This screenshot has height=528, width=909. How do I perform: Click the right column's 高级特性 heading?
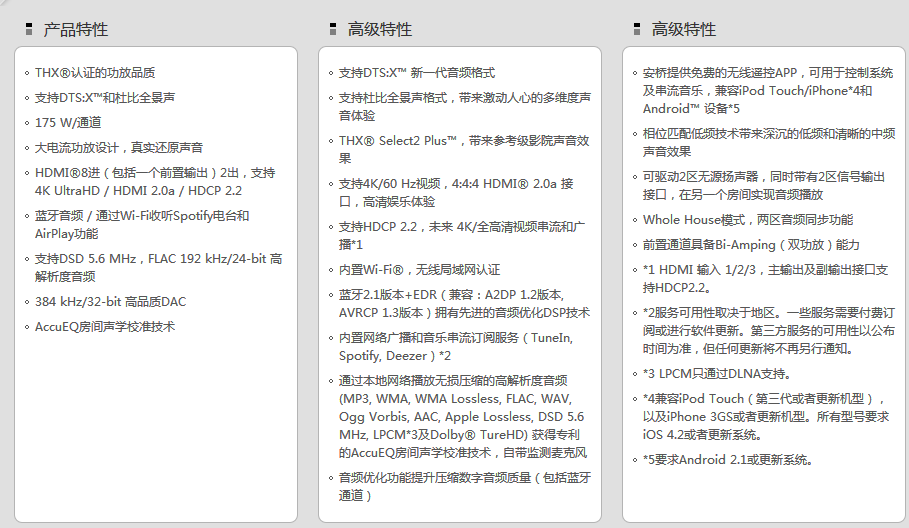point(684,29)
